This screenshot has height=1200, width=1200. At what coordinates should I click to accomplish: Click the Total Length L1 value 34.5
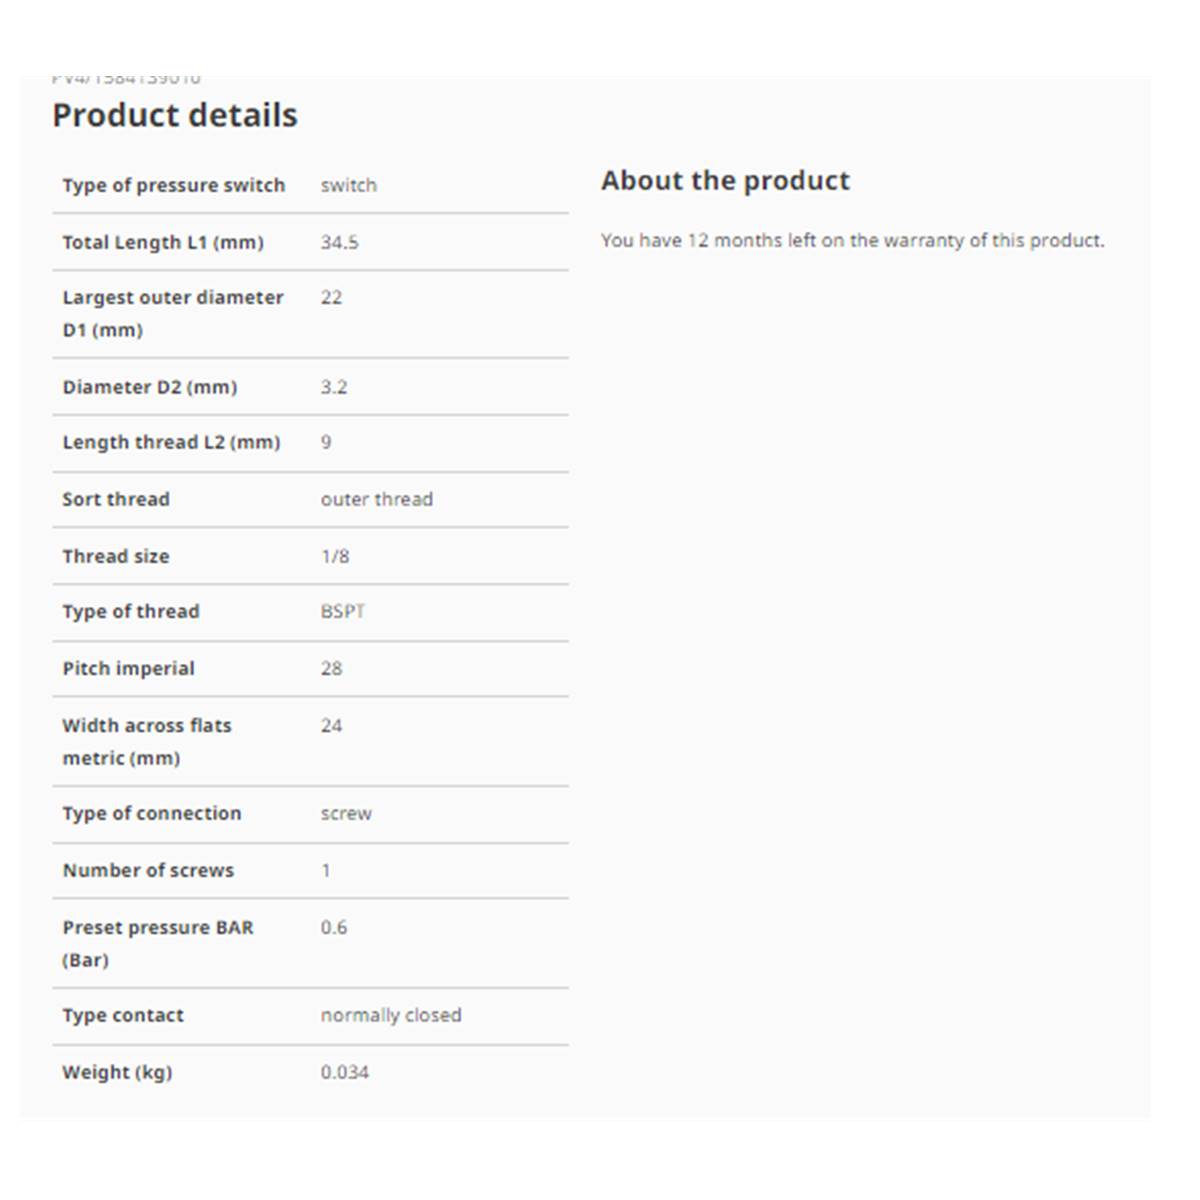[339, 243]
